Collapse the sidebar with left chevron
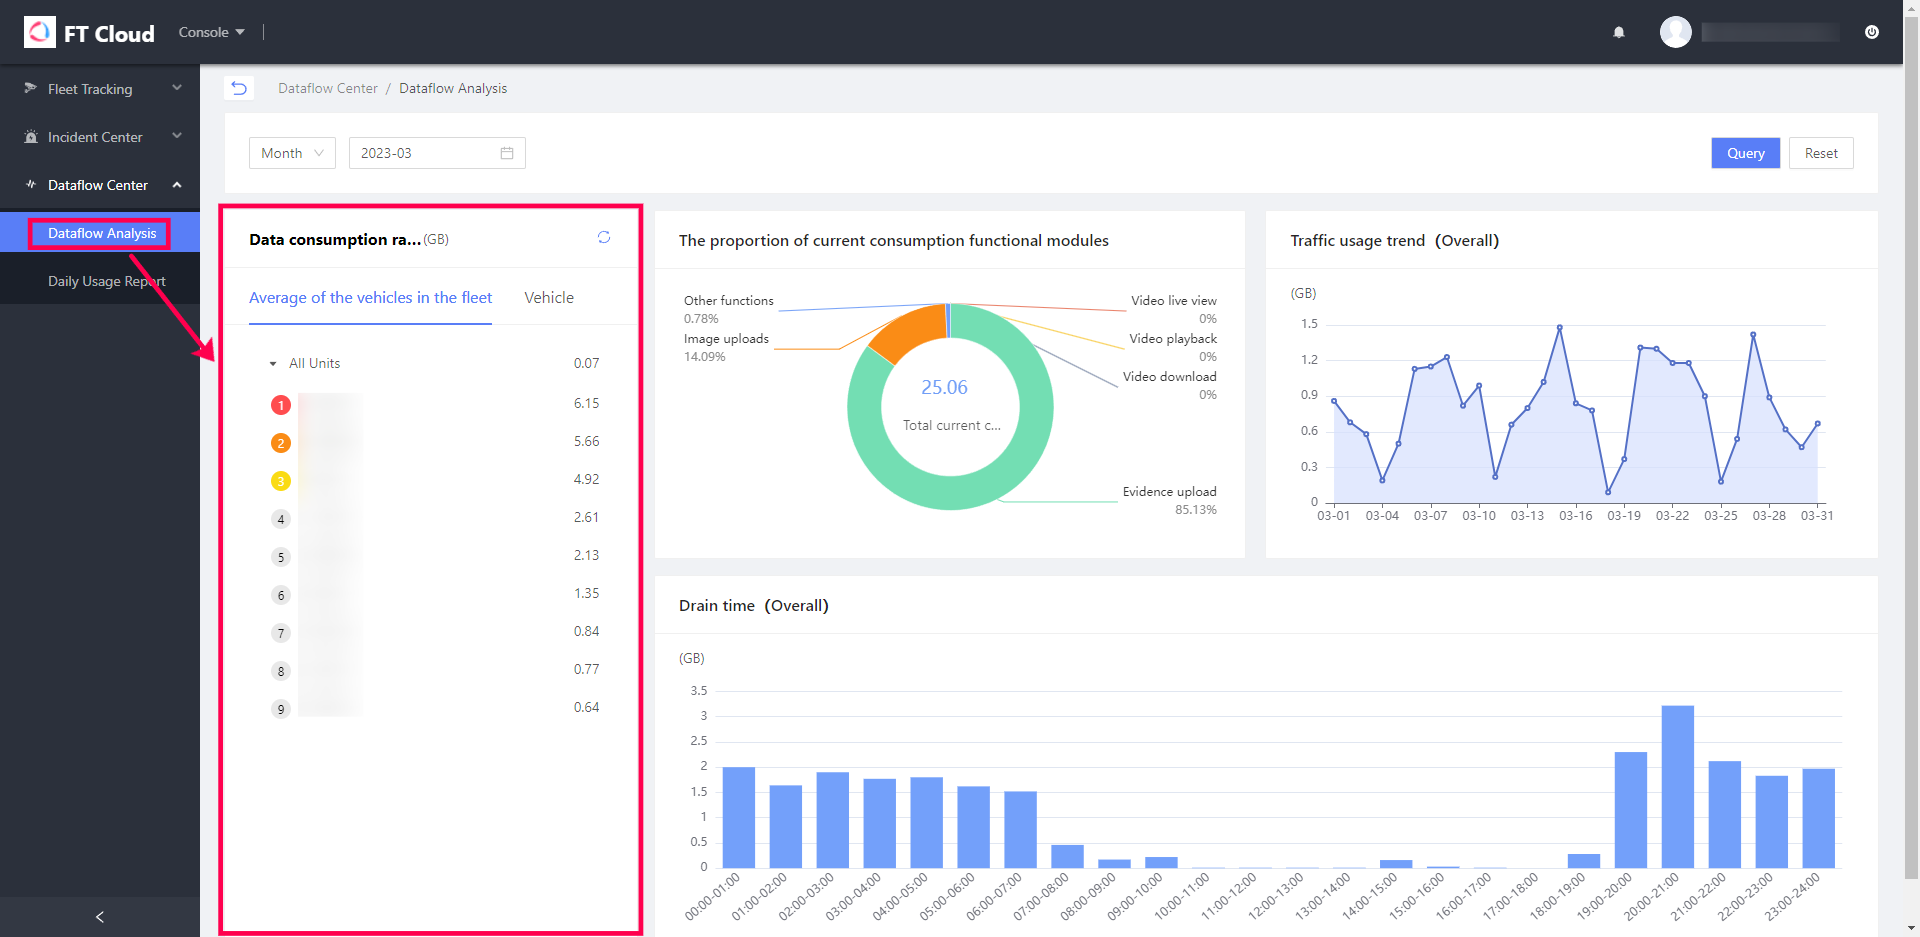Screen dimensions: 1920x937 click(x=100, y=917)
